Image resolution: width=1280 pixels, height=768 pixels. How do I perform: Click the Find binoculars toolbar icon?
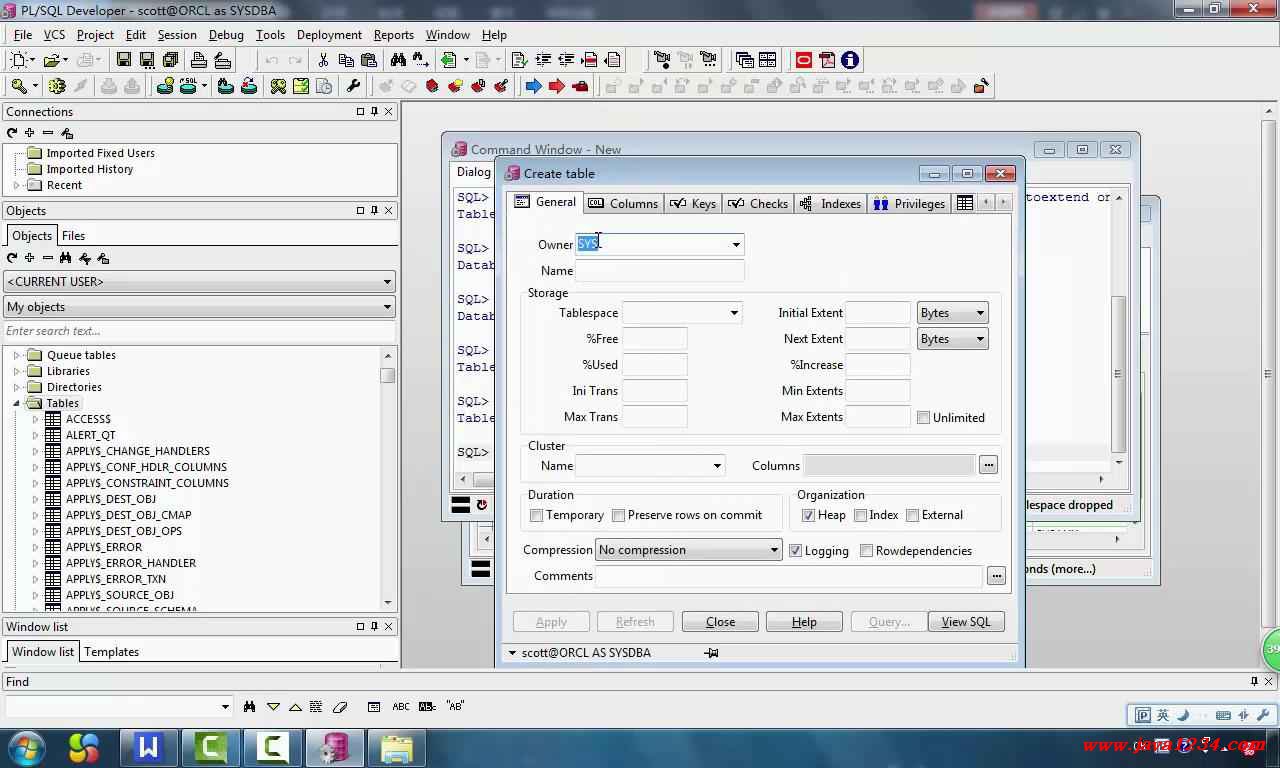click(398, 60)
